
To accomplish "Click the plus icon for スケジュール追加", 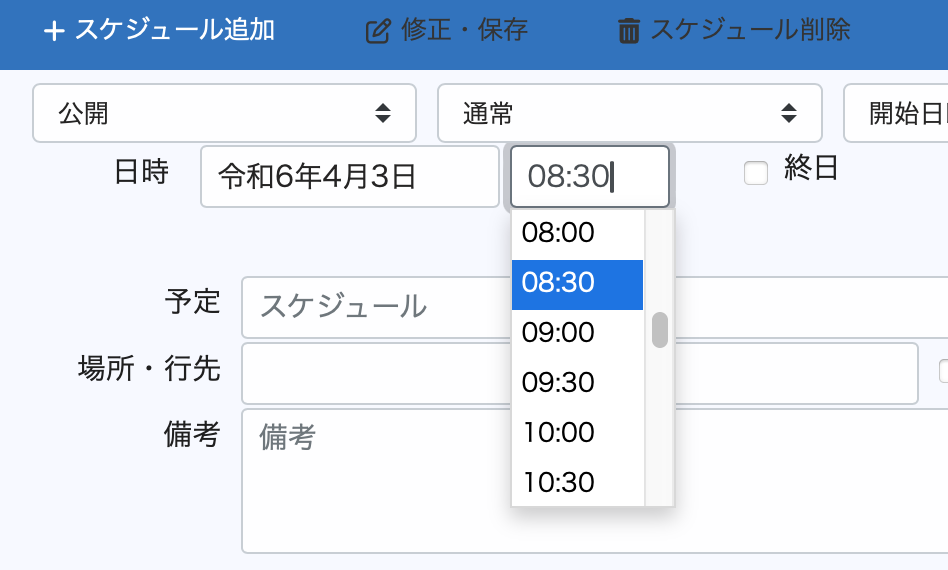I will [x=54, y=31].
